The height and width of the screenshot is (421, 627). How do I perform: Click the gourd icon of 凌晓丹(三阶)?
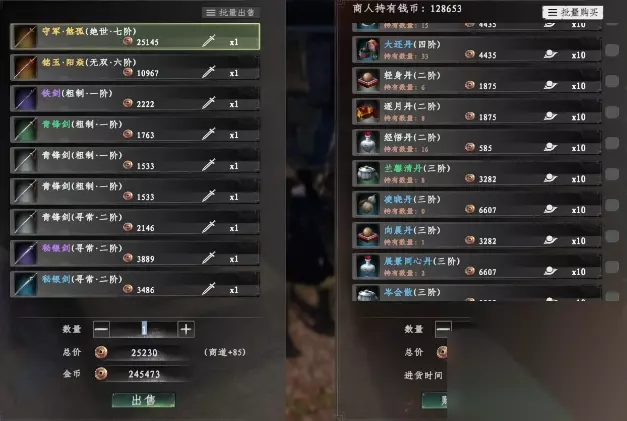click(367, 204)
